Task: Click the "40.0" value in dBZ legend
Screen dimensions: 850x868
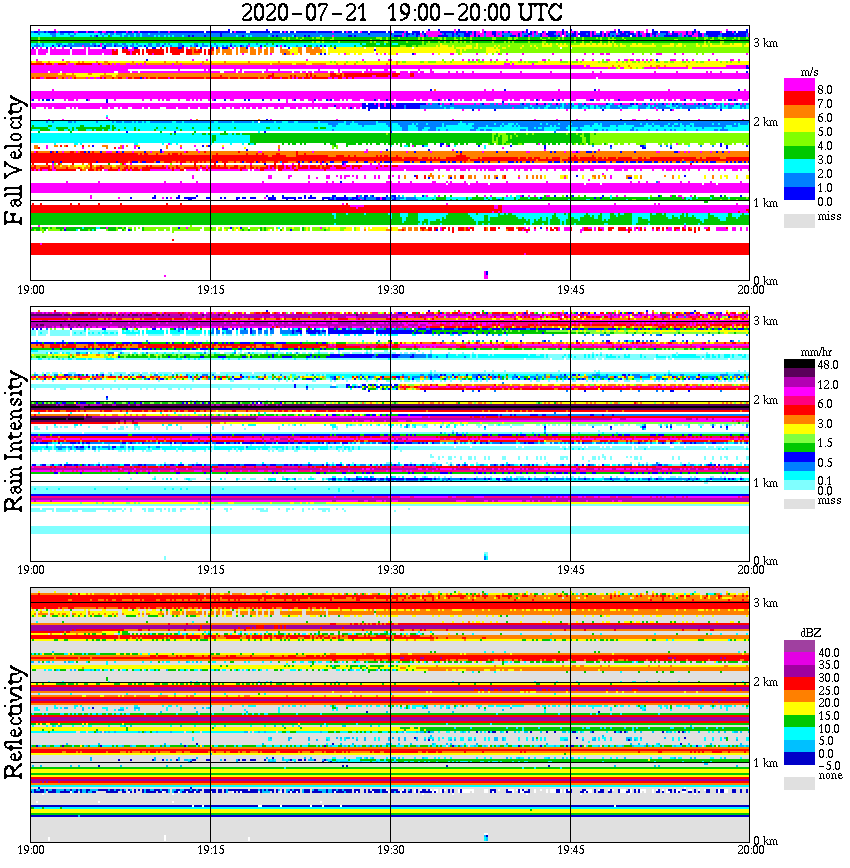Action: coord(829,653)
